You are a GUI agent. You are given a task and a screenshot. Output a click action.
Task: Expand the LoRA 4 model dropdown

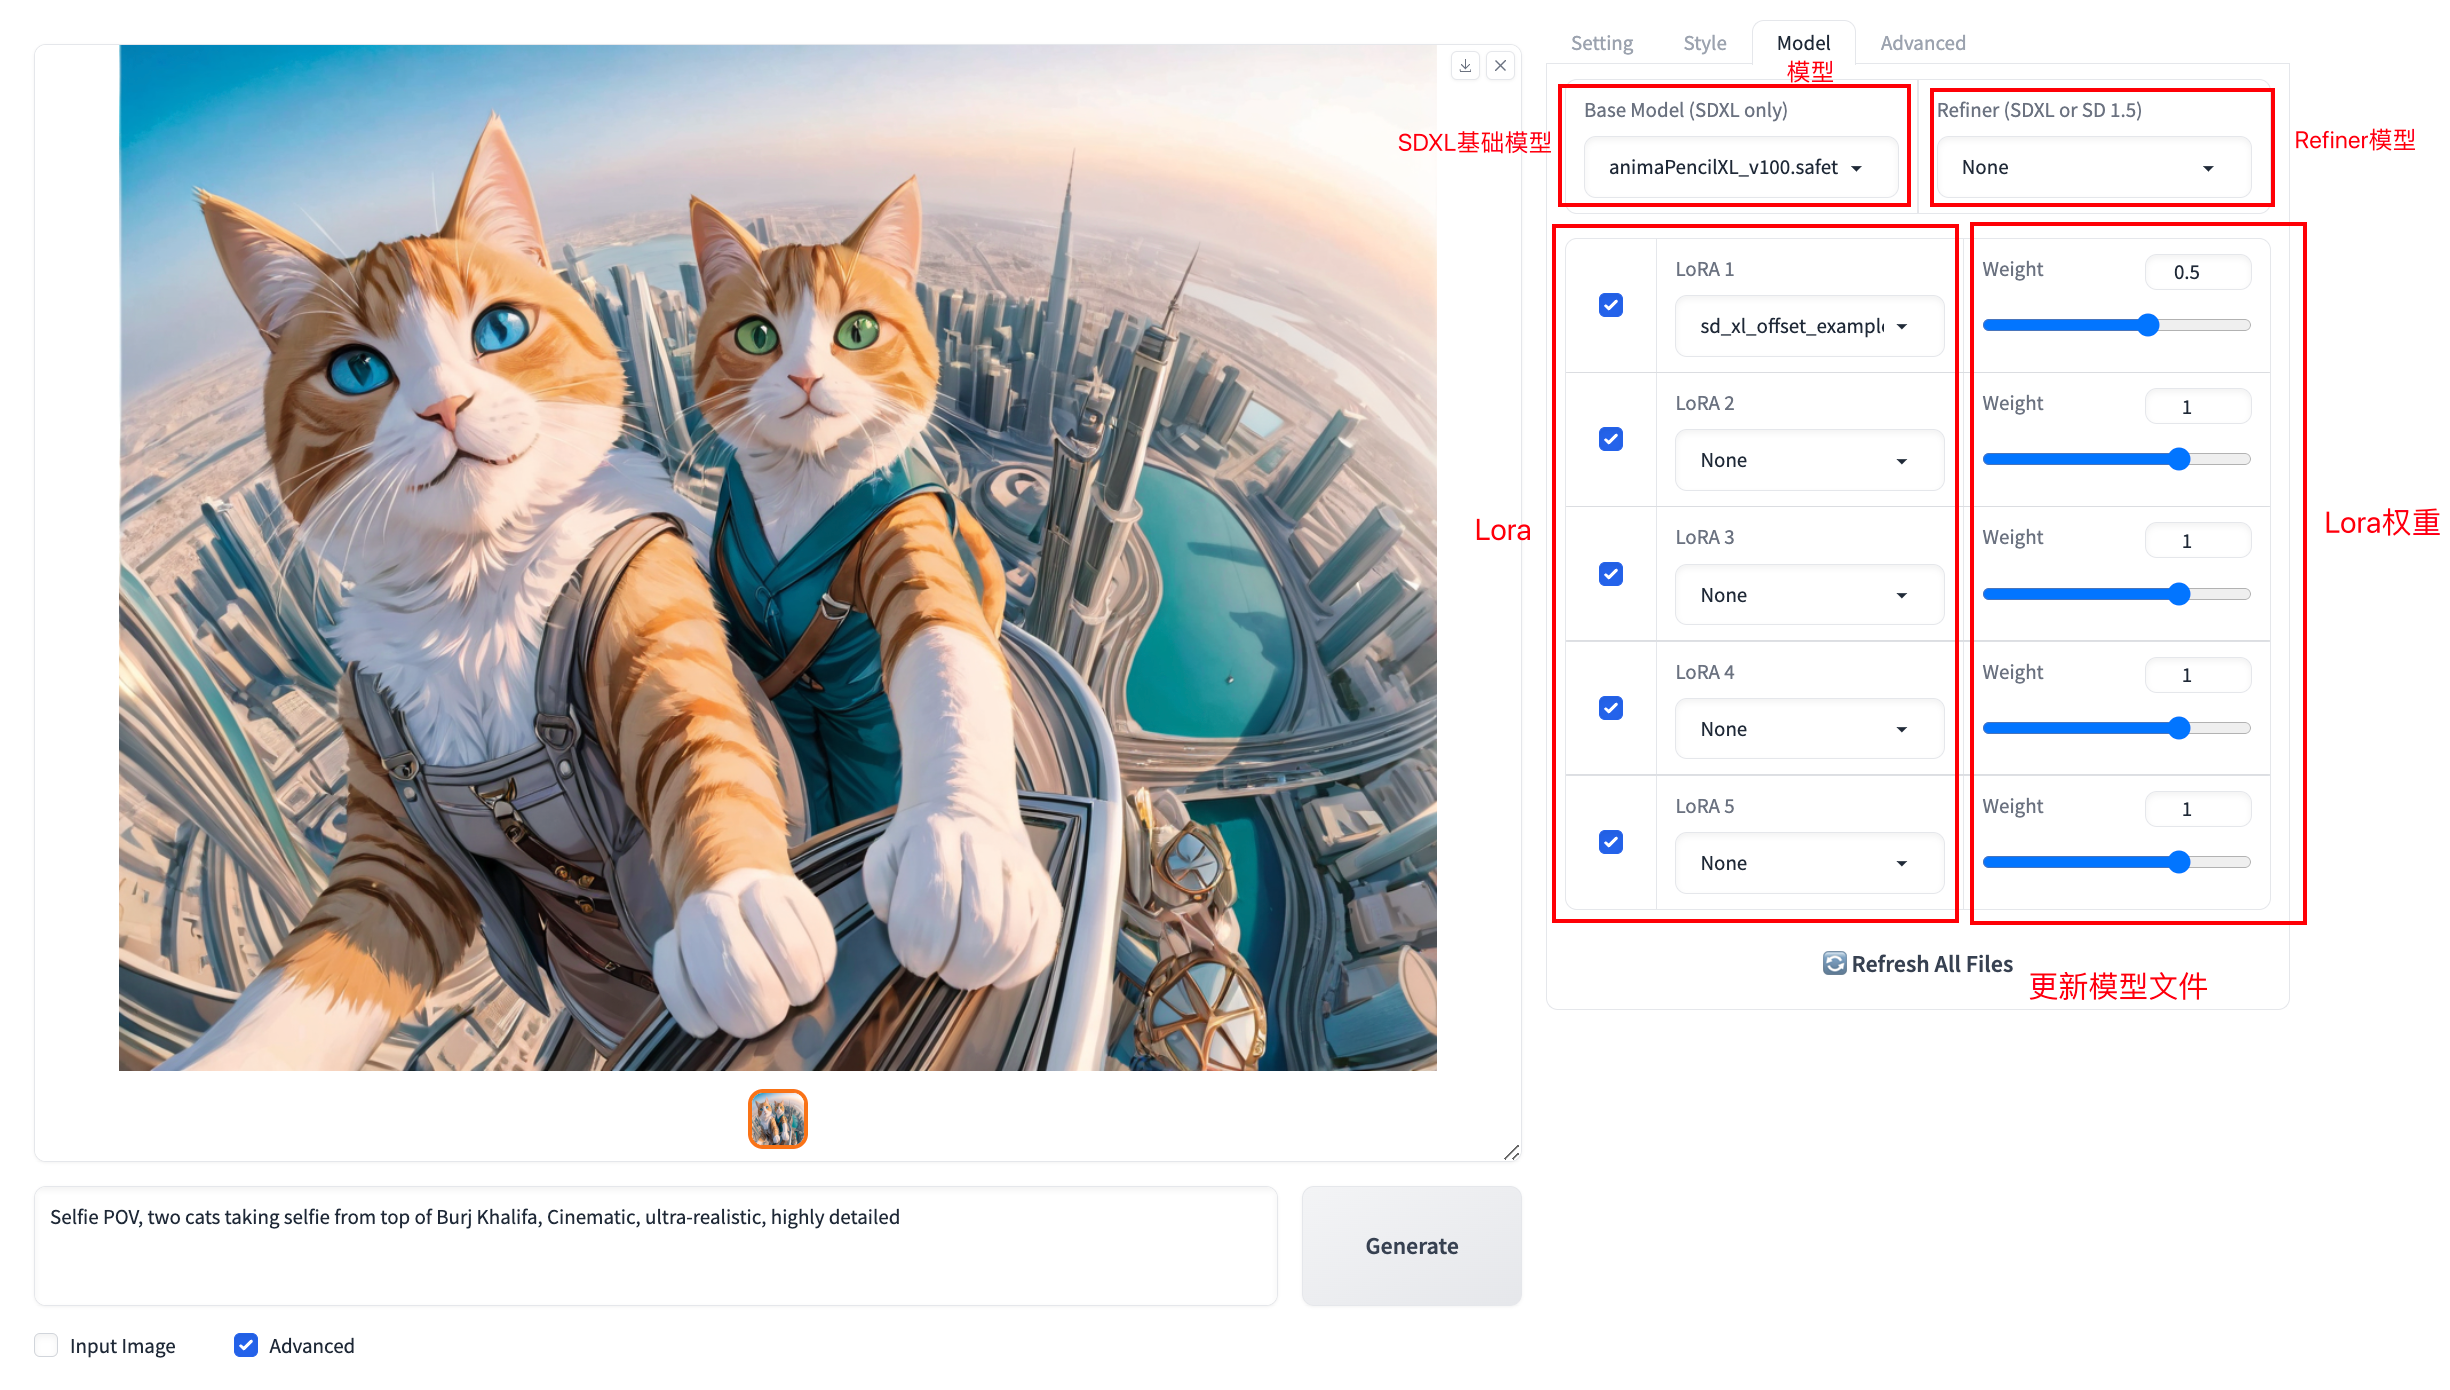1808,729
